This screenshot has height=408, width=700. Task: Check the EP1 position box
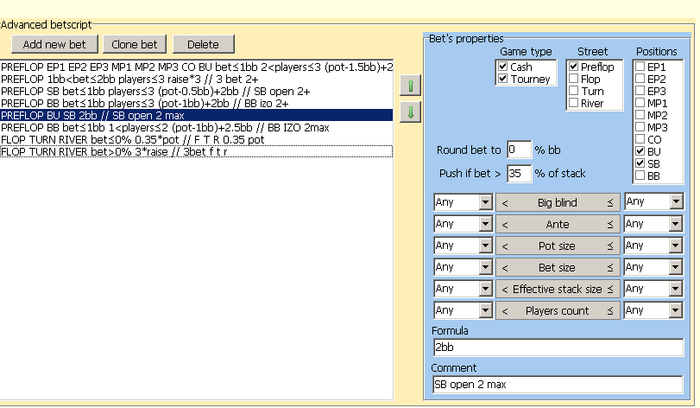pyautogui.click(x=640, y=67)
